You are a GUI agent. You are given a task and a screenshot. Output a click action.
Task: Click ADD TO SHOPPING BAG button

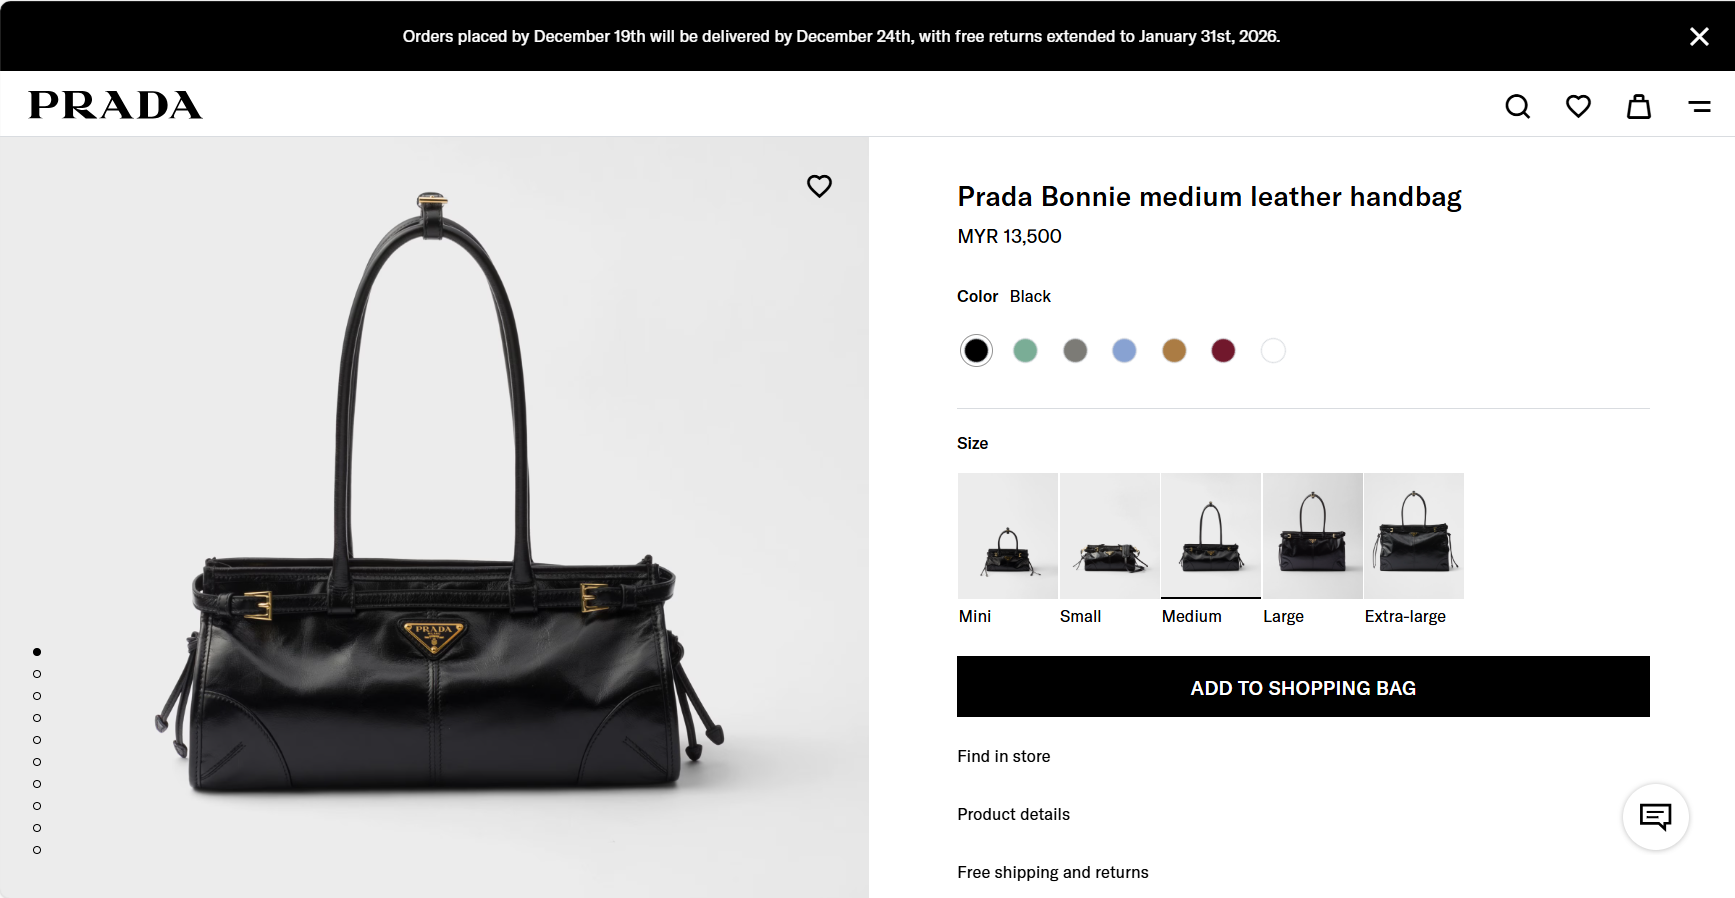tap(1302, 687)
